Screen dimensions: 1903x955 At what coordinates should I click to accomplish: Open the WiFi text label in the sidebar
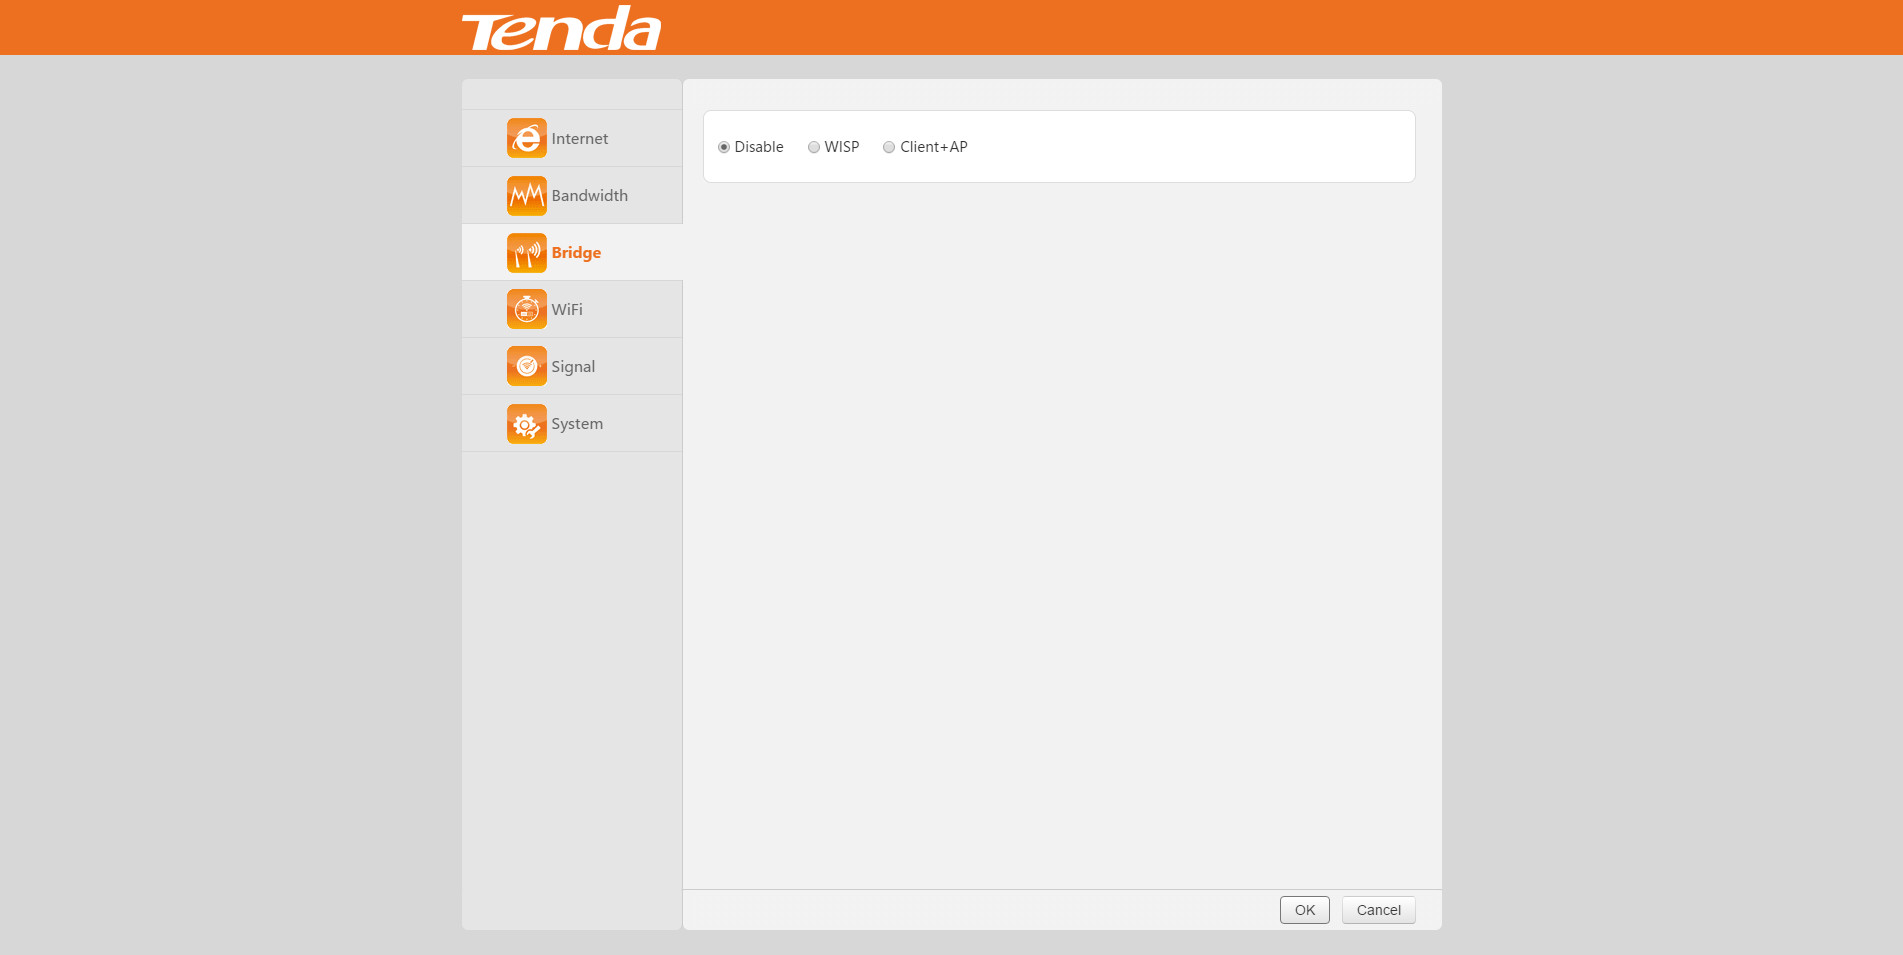tap(567, 309)
